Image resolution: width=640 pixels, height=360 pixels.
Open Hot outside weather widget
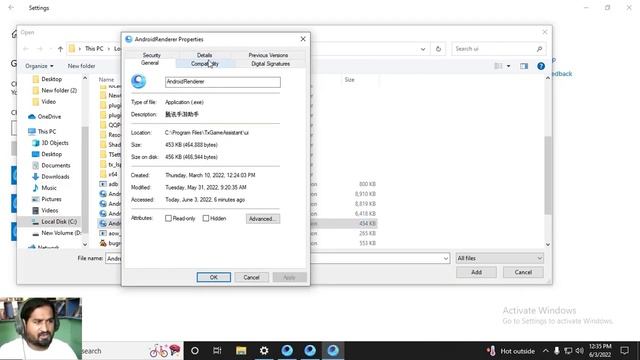pos(510,351)
